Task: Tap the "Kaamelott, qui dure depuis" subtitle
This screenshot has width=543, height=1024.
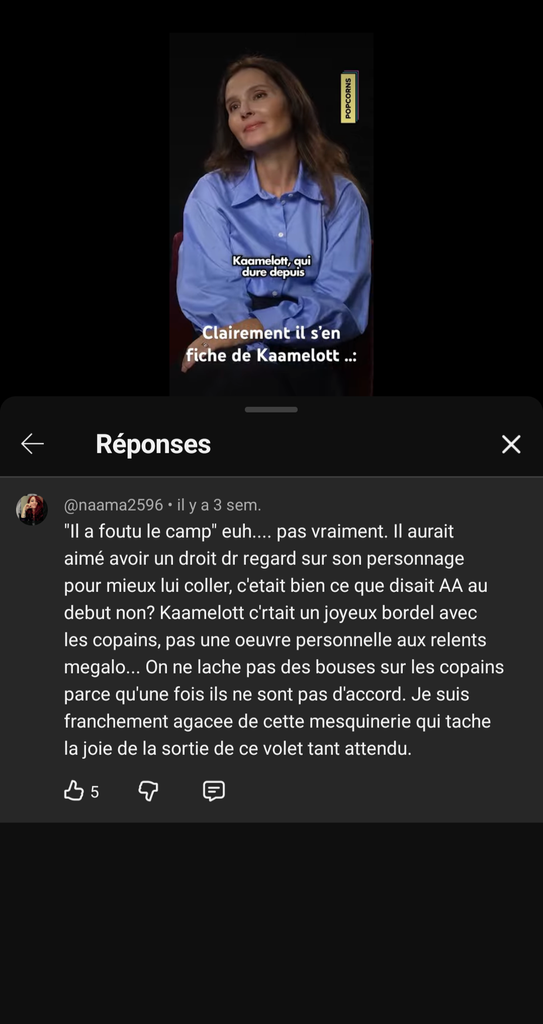Action: pos(272,266)
